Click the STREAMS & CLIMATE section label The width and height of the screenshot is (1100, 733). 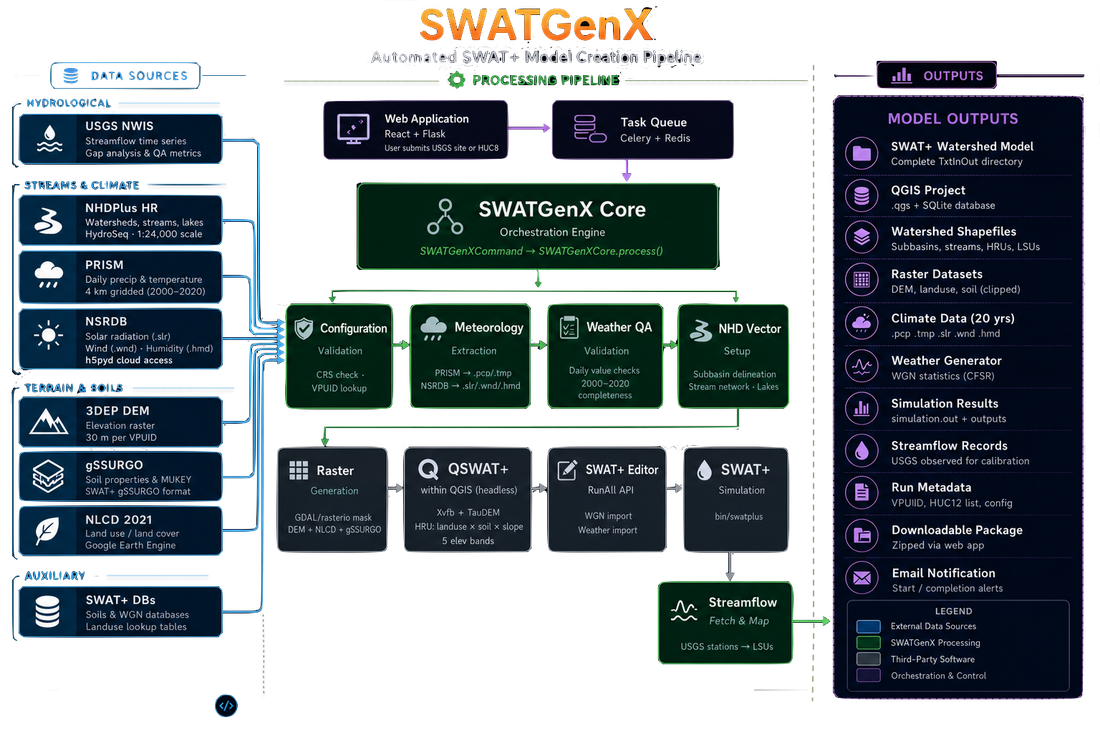click(82, 185)
